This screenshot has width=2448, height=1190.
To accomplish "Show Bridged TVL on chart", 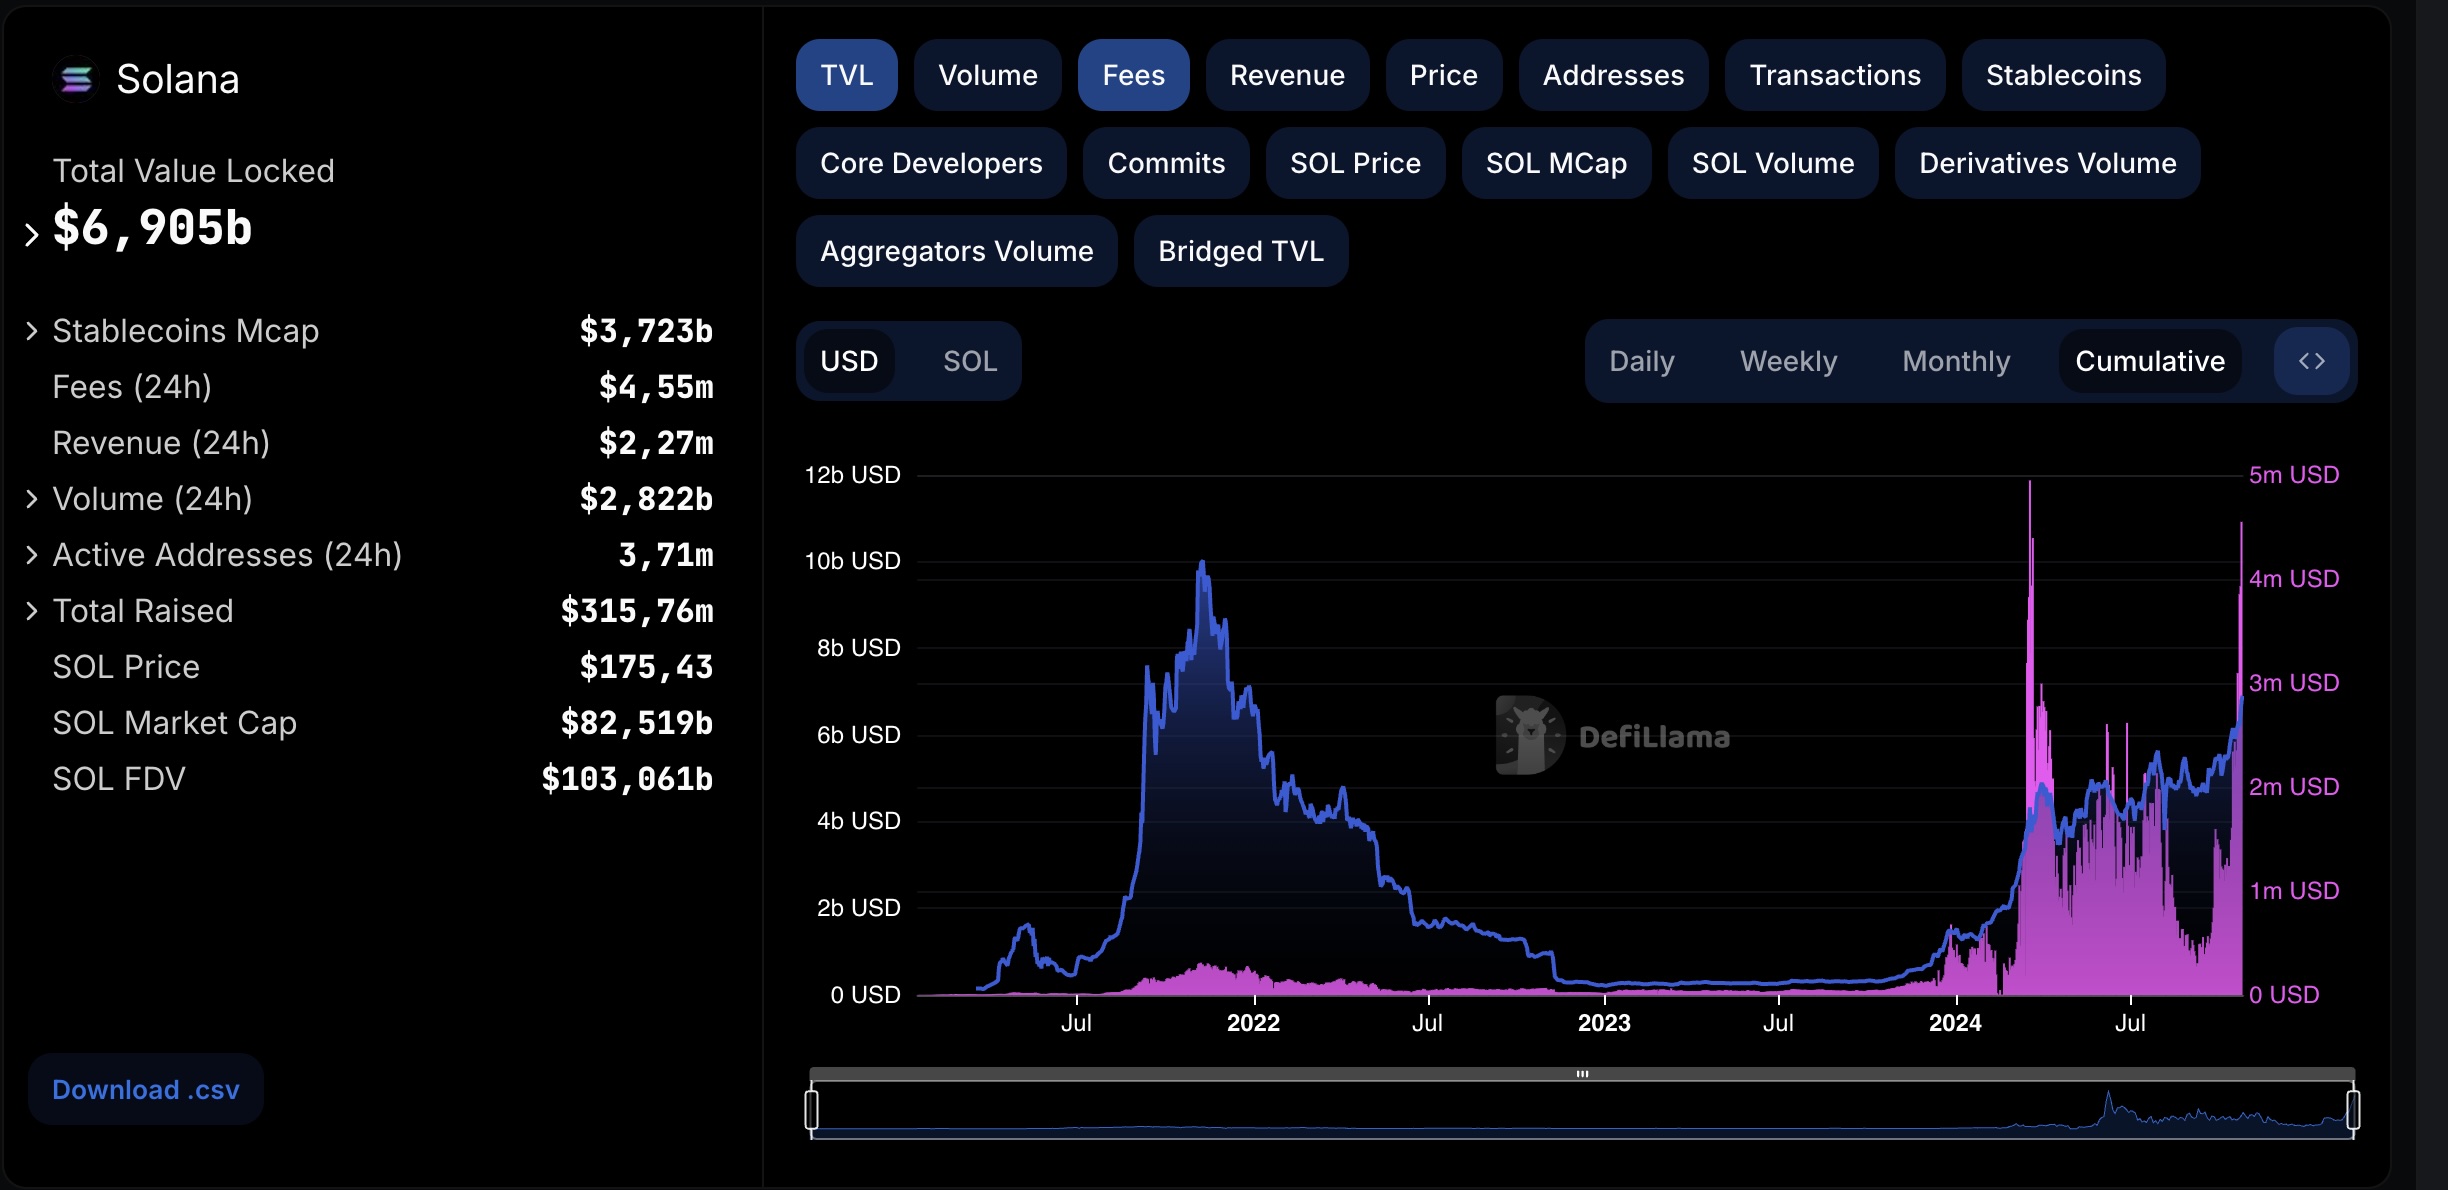I will (1241, 251).
